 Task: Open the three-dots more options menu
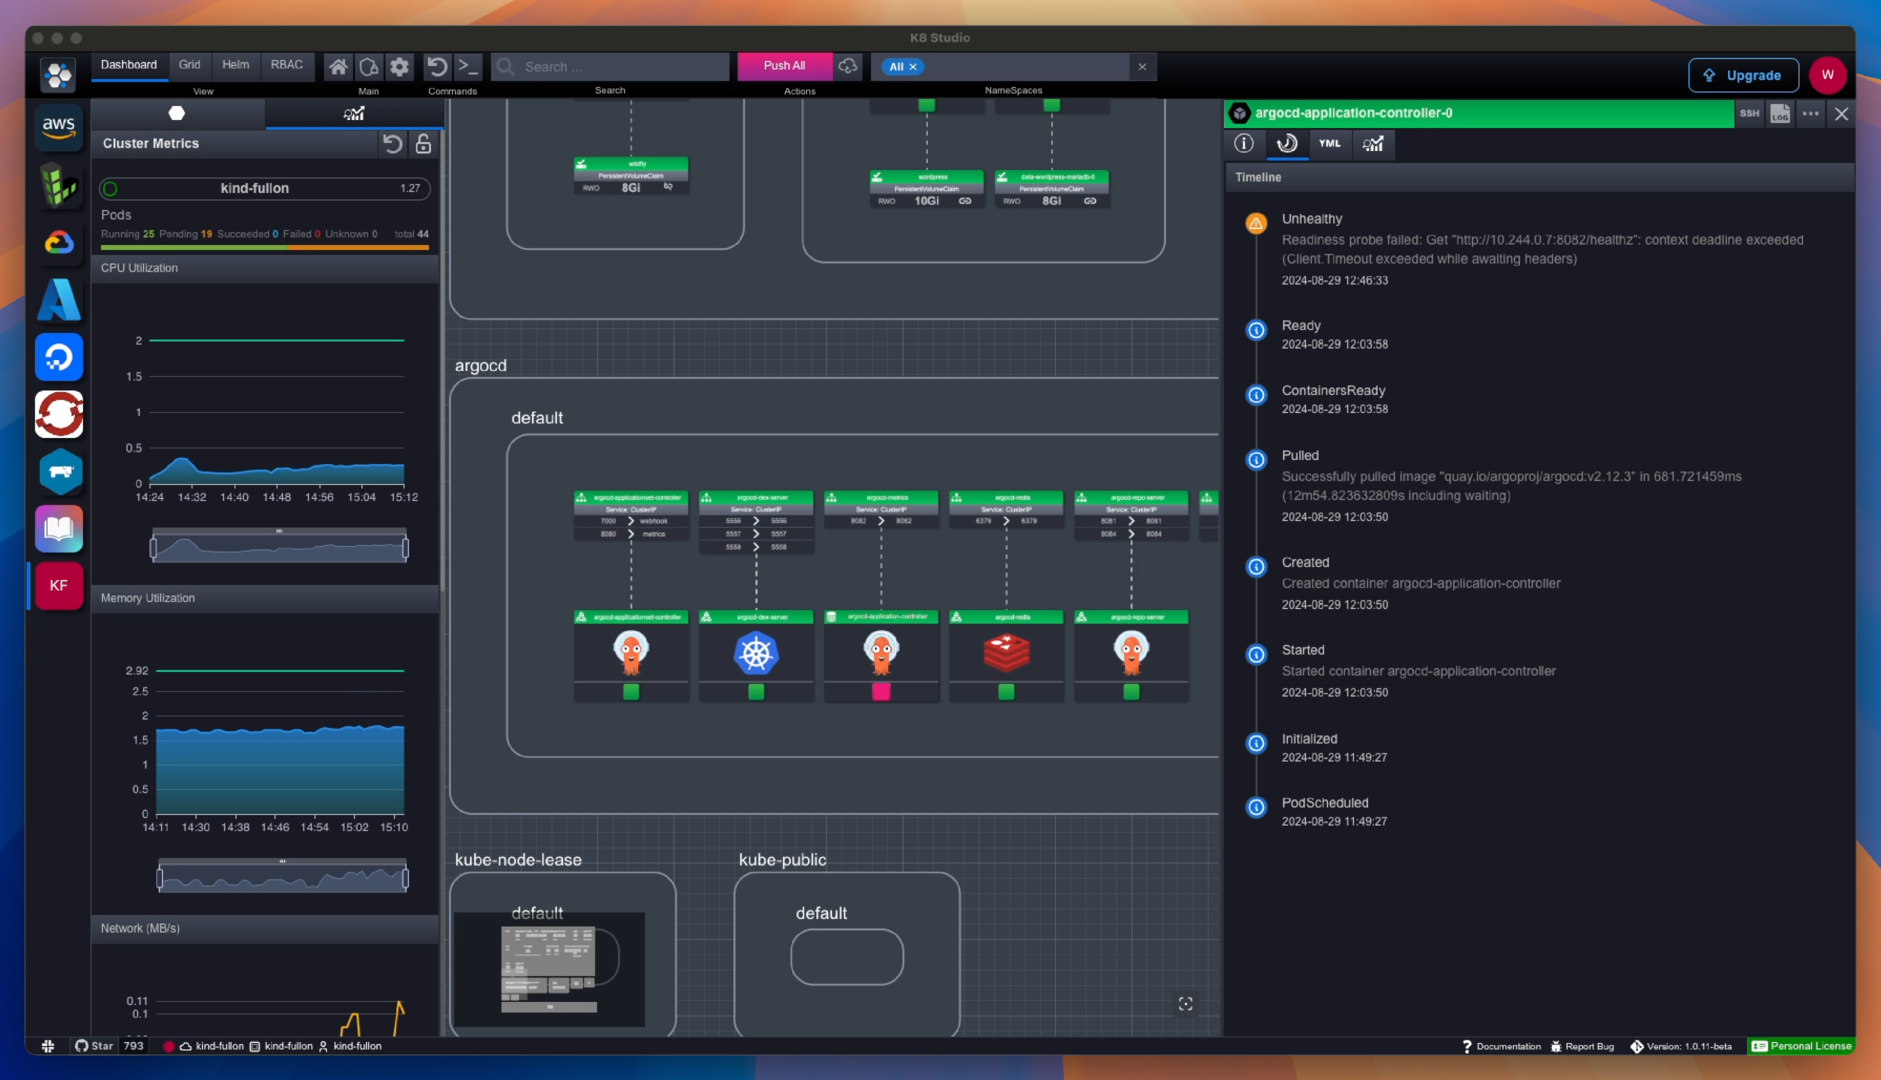pos(1810,113)
